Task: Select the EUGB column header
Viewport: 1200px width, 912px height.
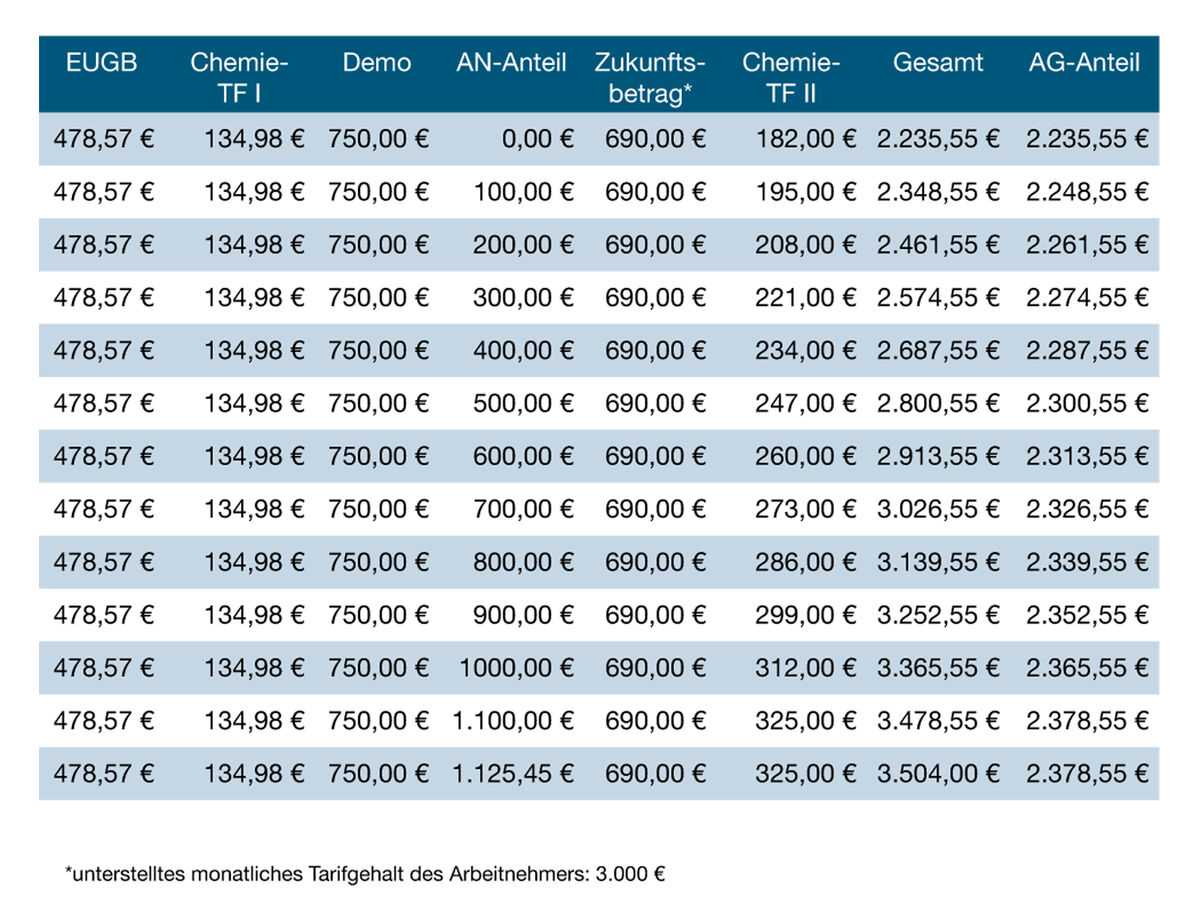Action: [x=101, y=63]
